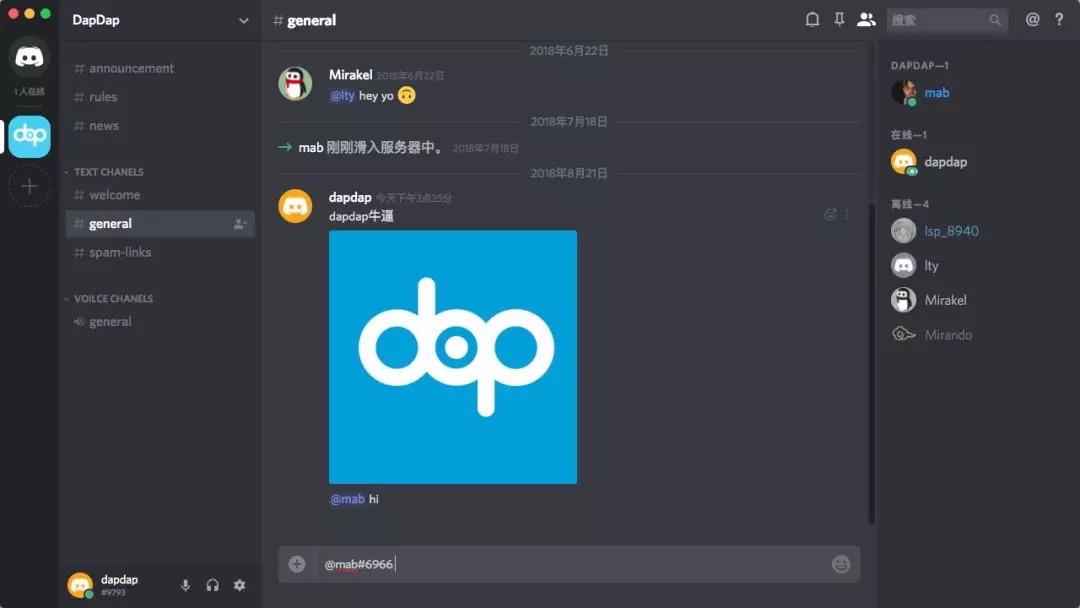The image size is (1080, 608).
Task: Collapse the VOILCE CHANELS category
Action: (x=109, y=298)
